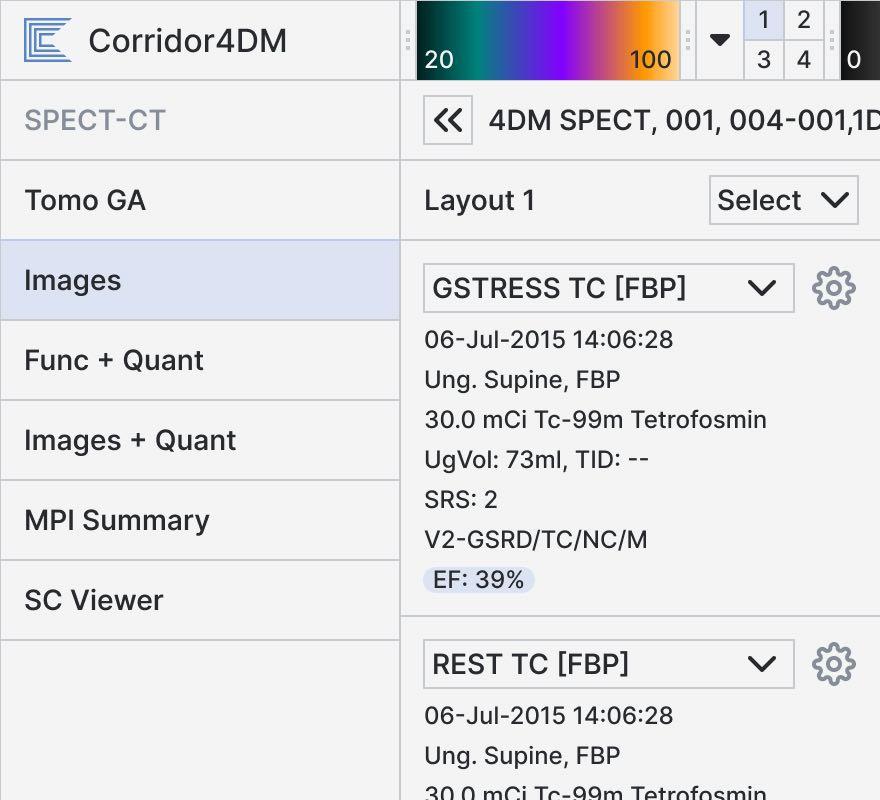Switch to quadrant 4 in the number grid
Screen dimensions: 880x800
803,60
